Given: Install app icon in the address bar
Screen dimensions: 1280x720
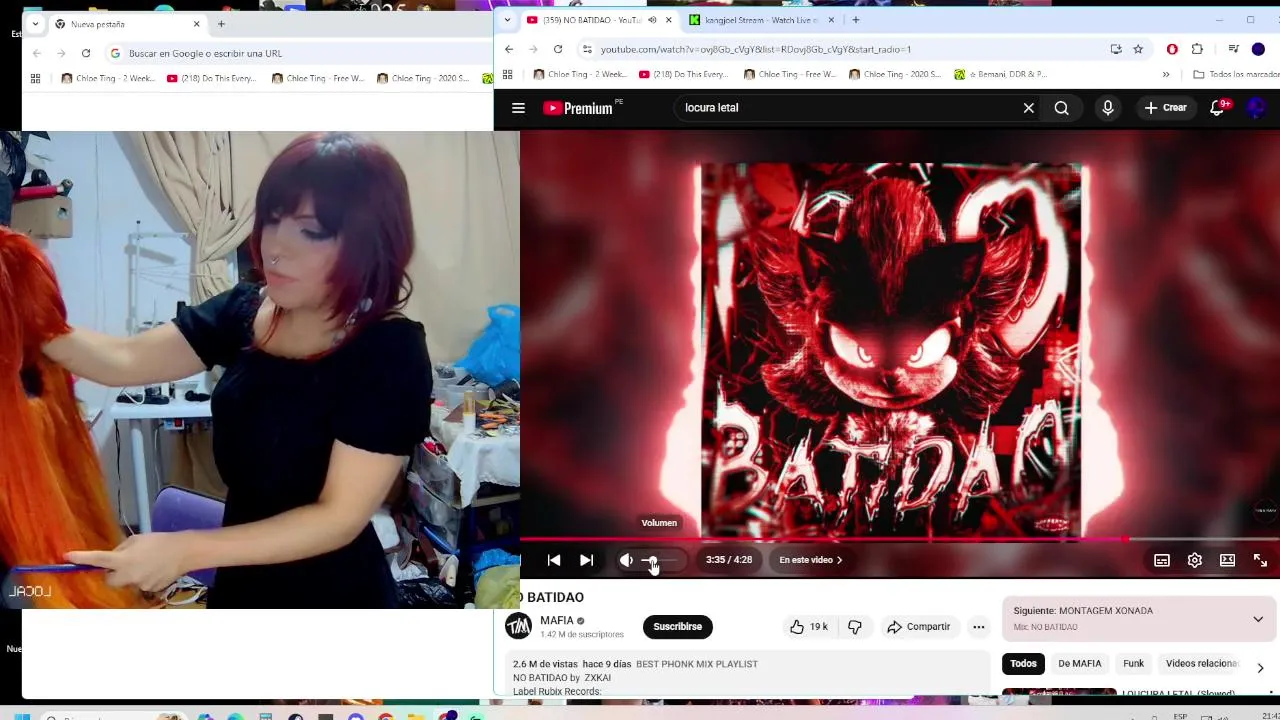Looking at the screenshot, I should 1116,49.
